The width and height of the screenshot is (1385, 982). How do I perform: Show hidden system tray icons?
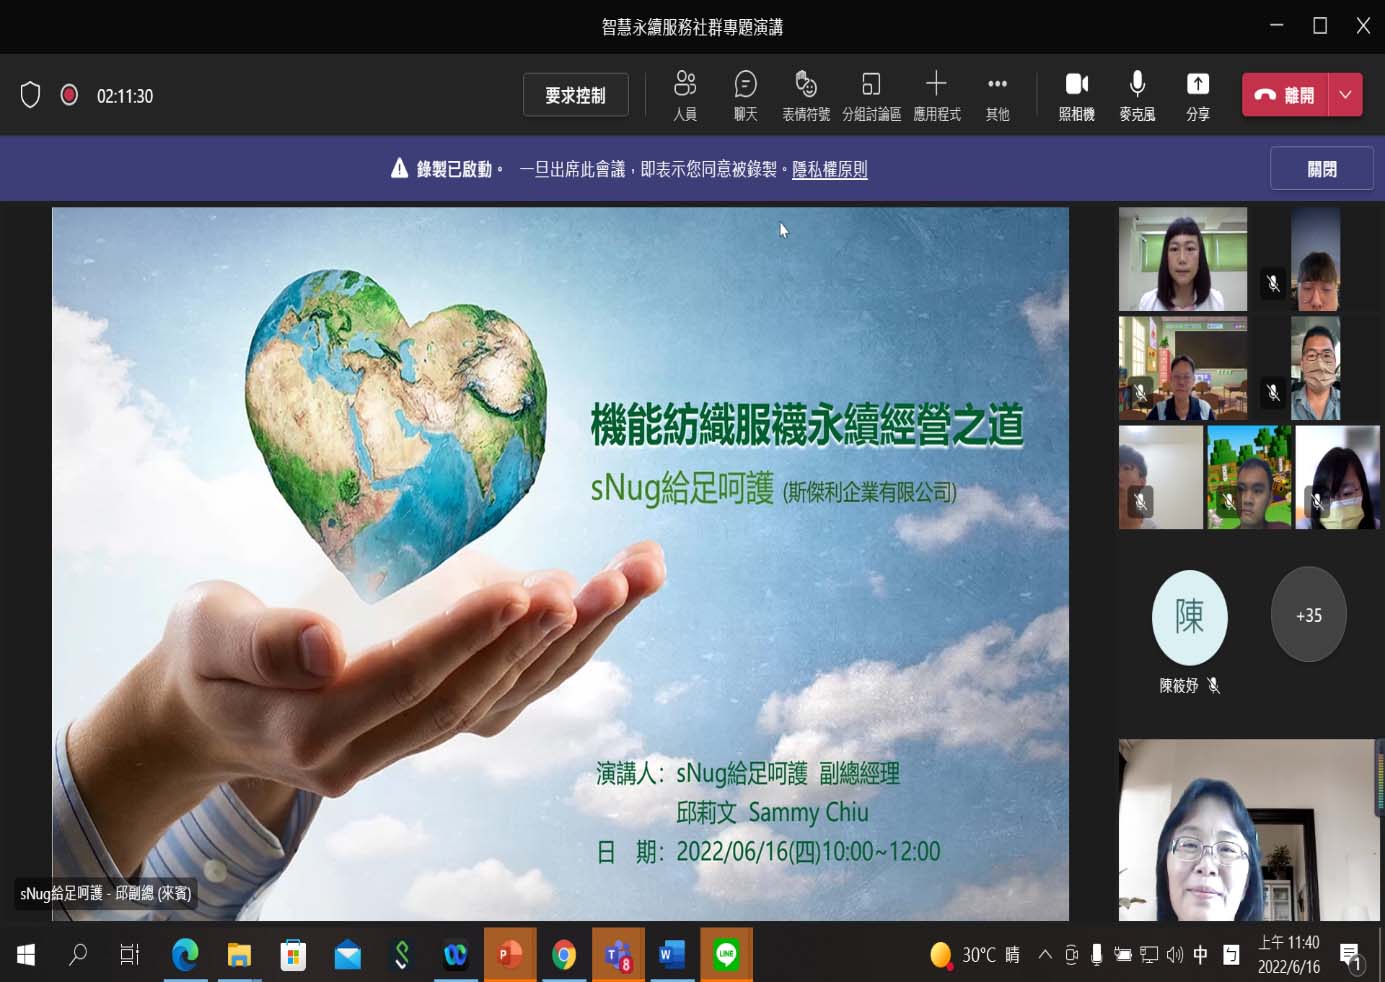tap(1045, 955)
